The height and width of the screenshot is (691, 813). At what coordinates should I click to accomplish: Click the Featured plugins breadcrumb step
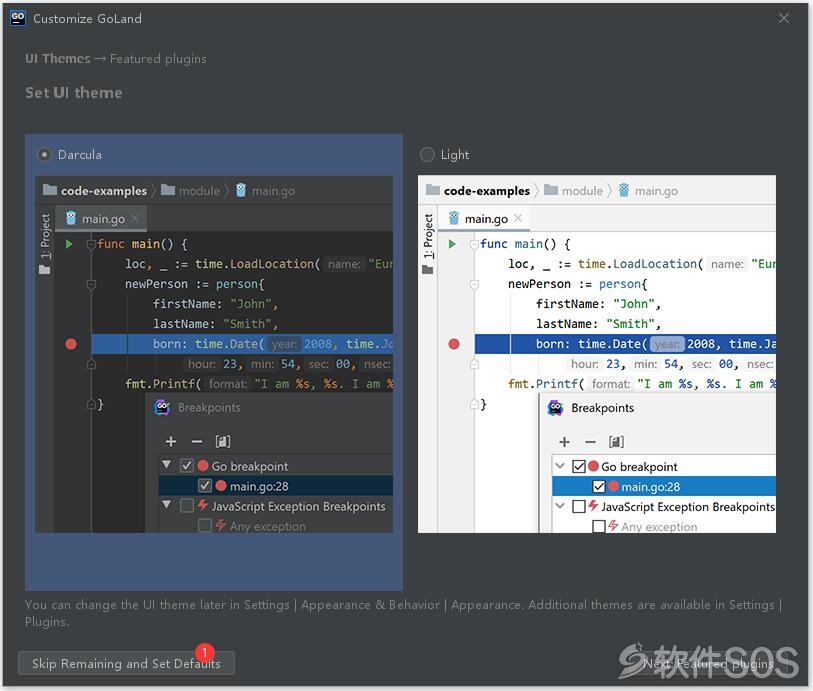click(x=158, y=59)
